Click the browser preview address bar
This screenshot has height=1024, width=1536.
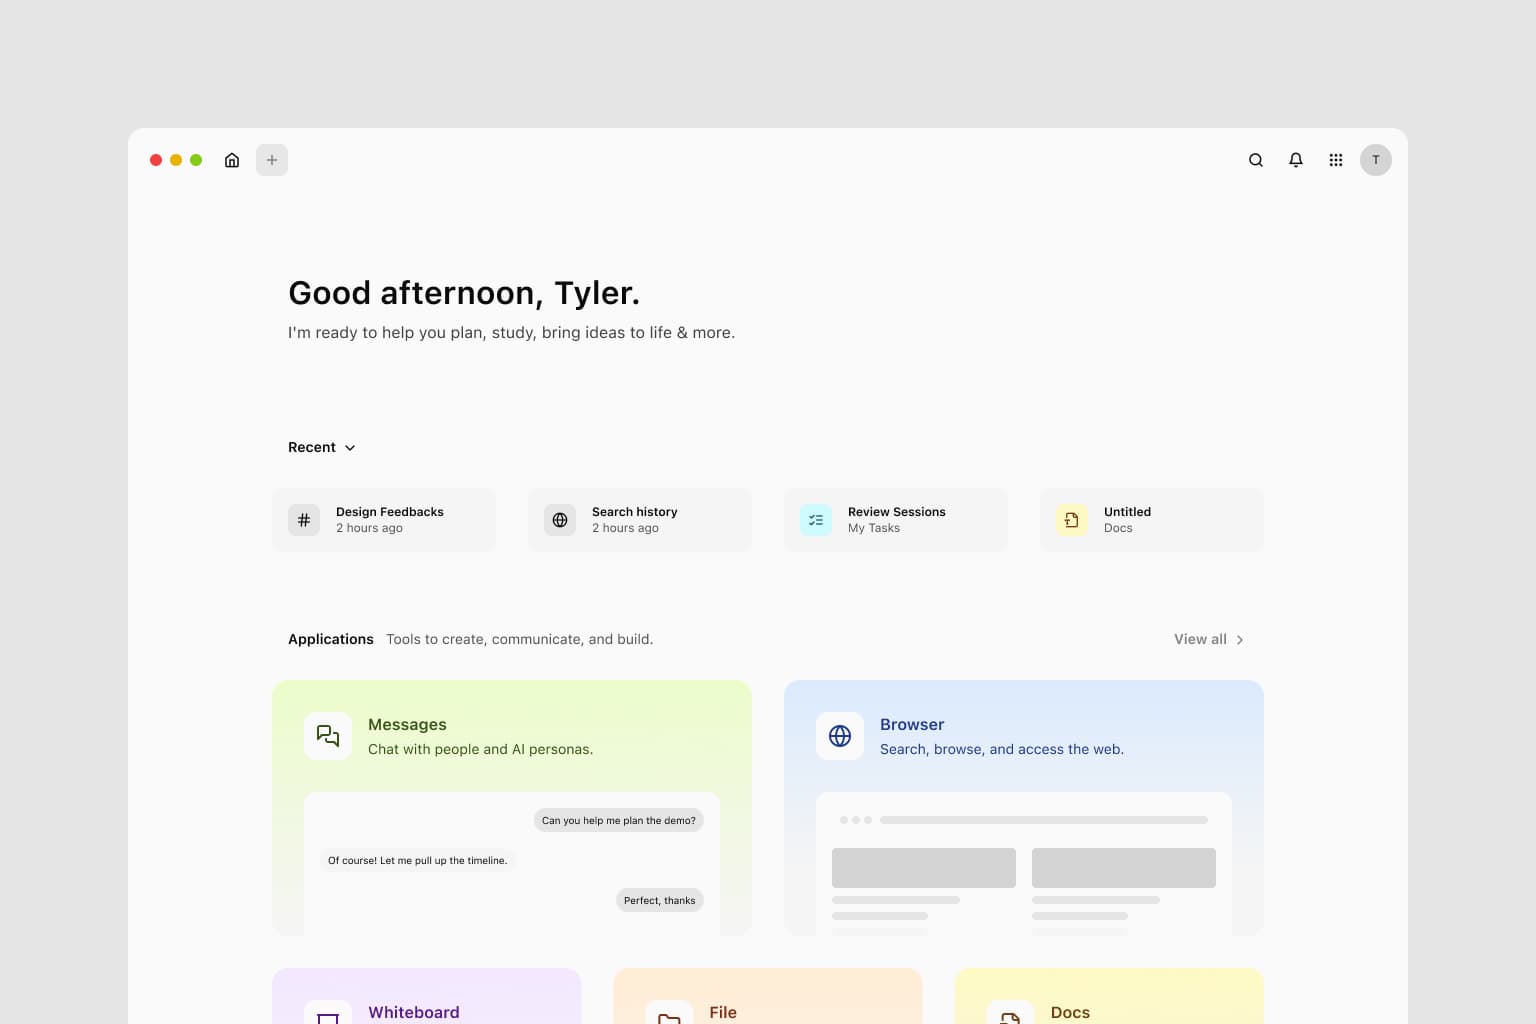point(1043,820)
